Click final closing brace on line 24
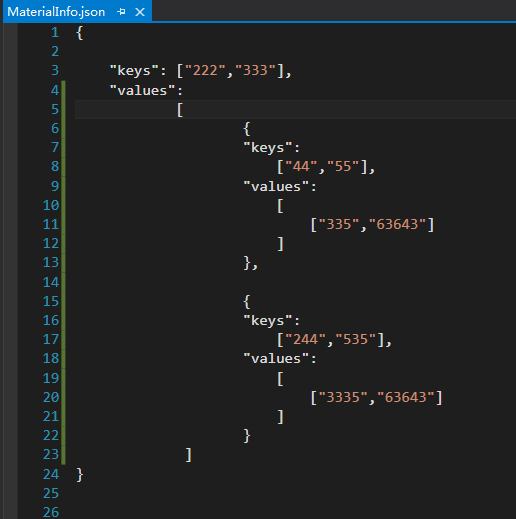 pos(80,475)
